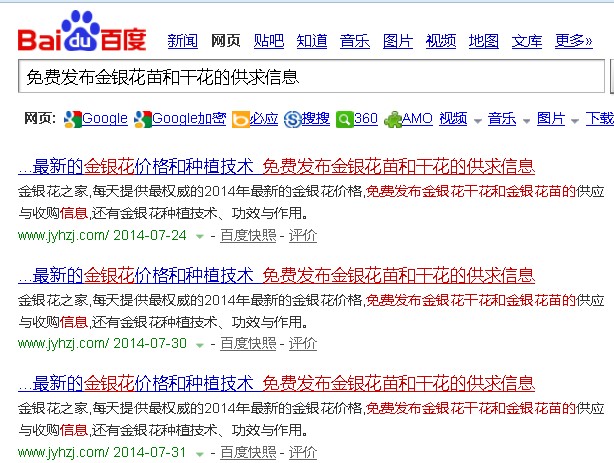Image resolution: width=614 pixels, height=463 pixels.
Task: Open the 下载 link in engine bar
Action: point(600,118)
